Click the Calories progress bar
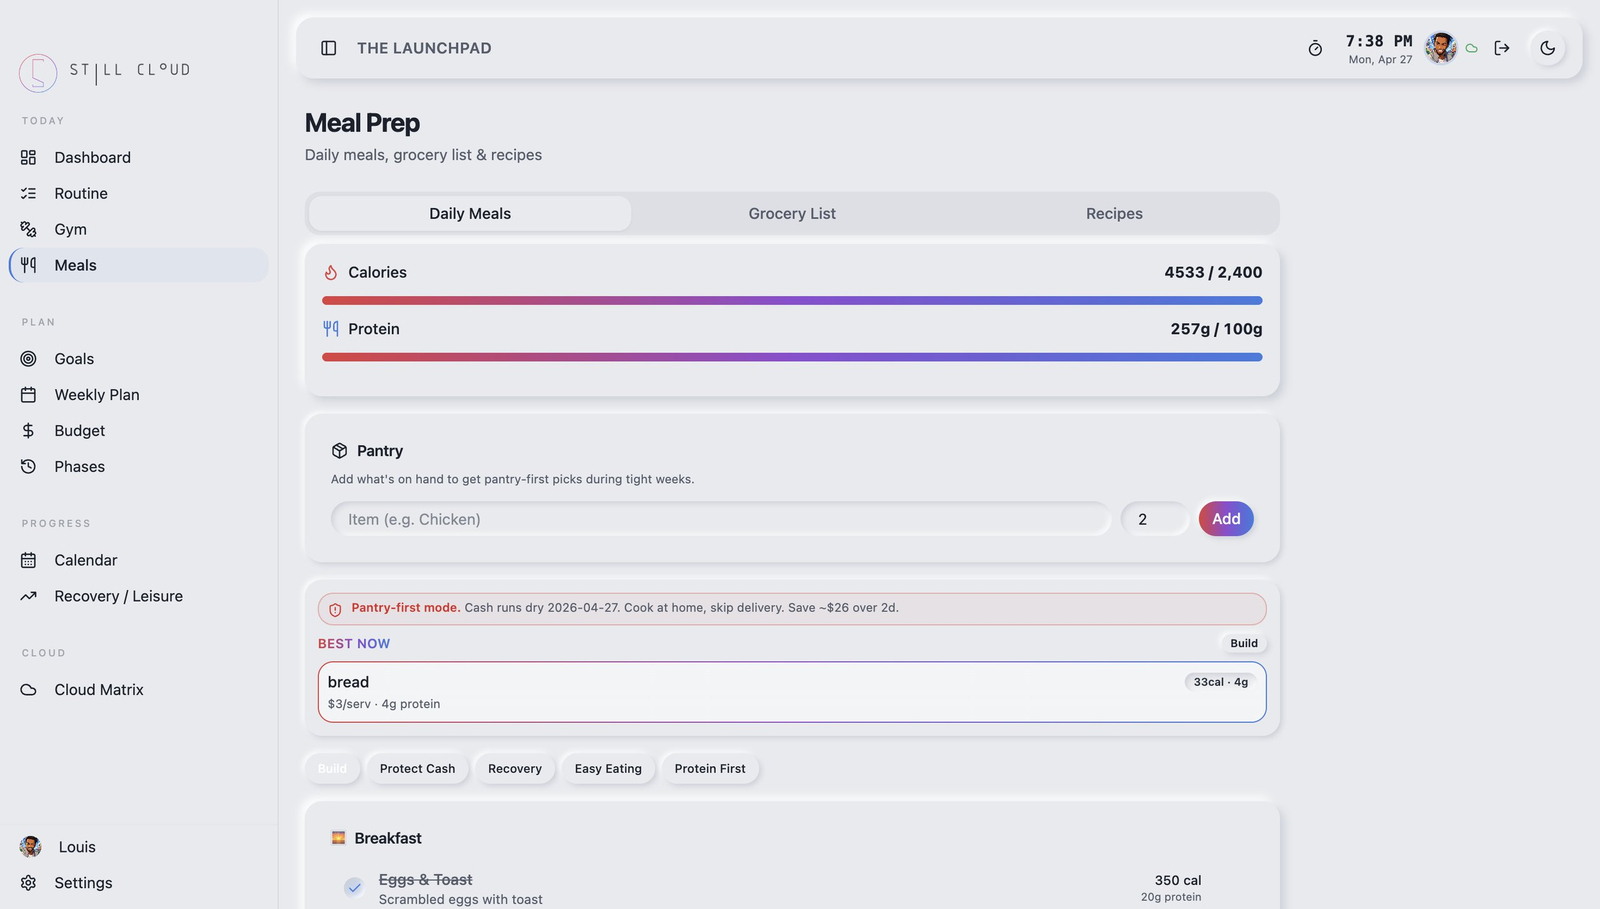Viewport: 1600px width, 909px height. coord(791,300)
